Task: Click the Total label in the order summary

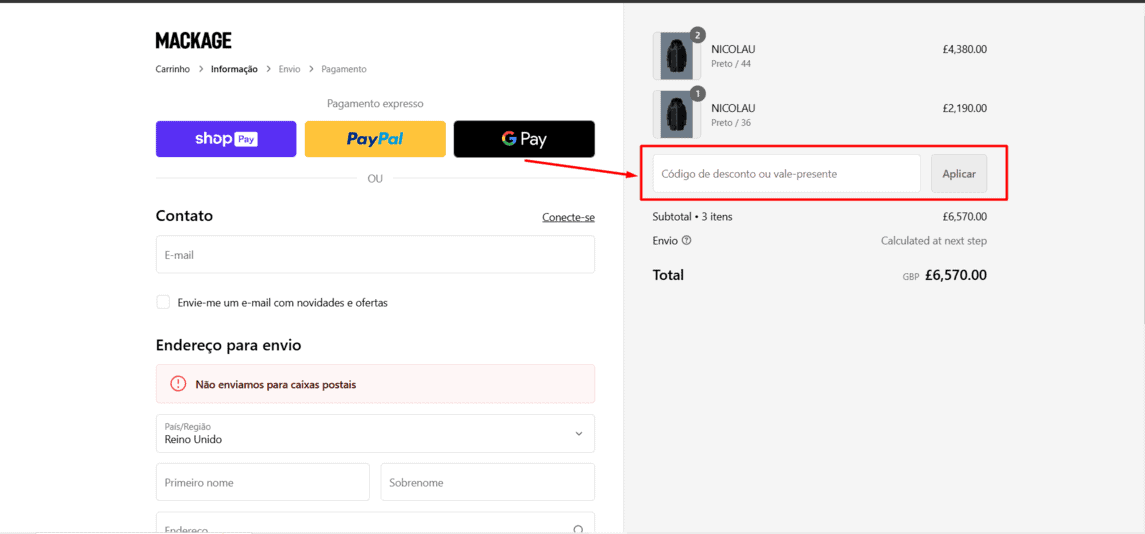Action: [668, 275]
